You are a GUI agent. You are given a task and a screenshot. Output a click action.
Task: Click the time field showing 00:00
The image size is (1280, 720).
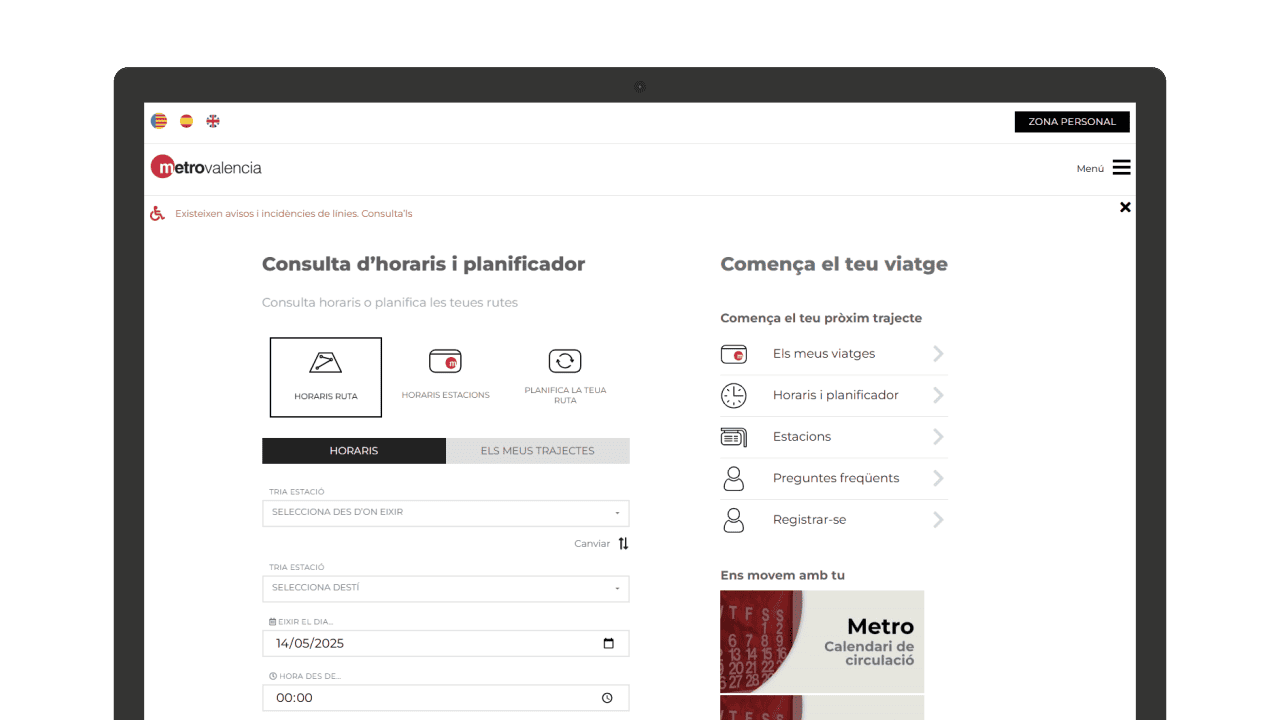tap(446, 698)
